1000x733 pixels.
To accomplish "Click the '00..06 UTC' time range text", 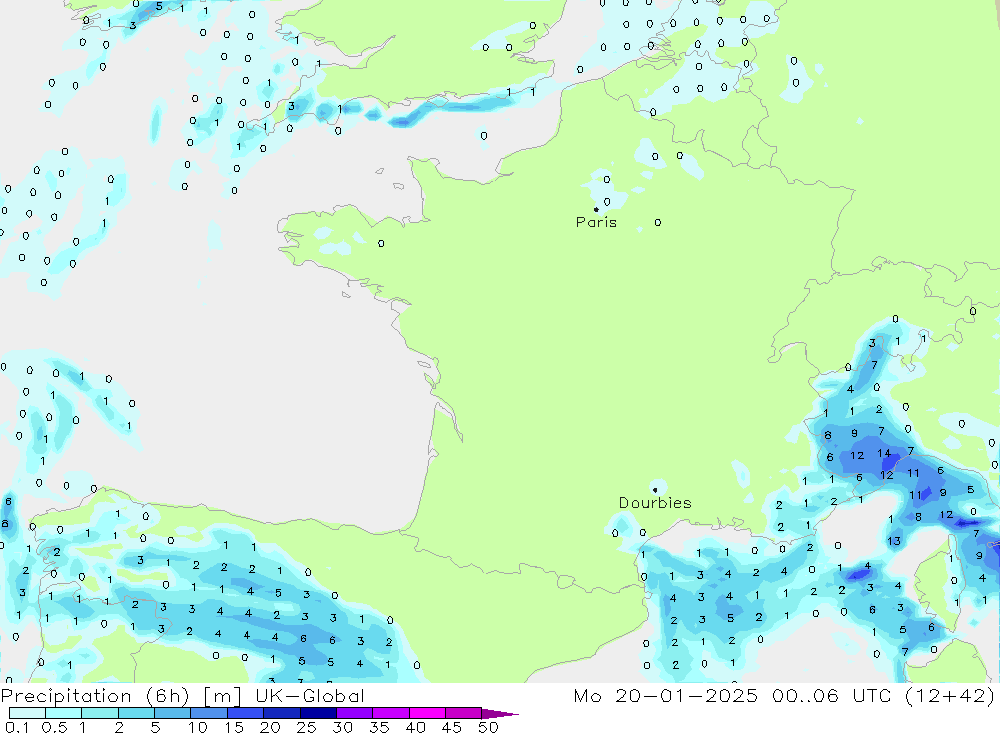I will click(x=831, y=696).
